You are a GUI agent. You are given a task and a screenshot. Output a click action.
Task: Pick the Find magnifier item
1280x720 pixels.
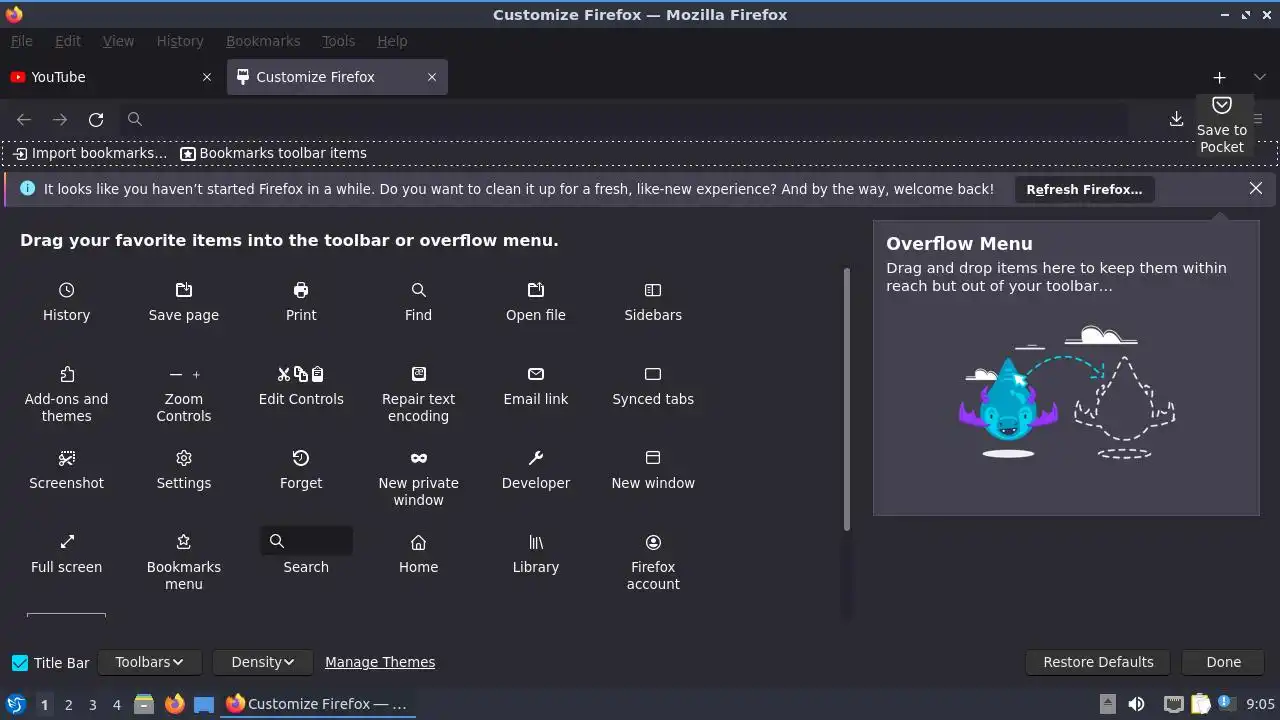(418, 290)
